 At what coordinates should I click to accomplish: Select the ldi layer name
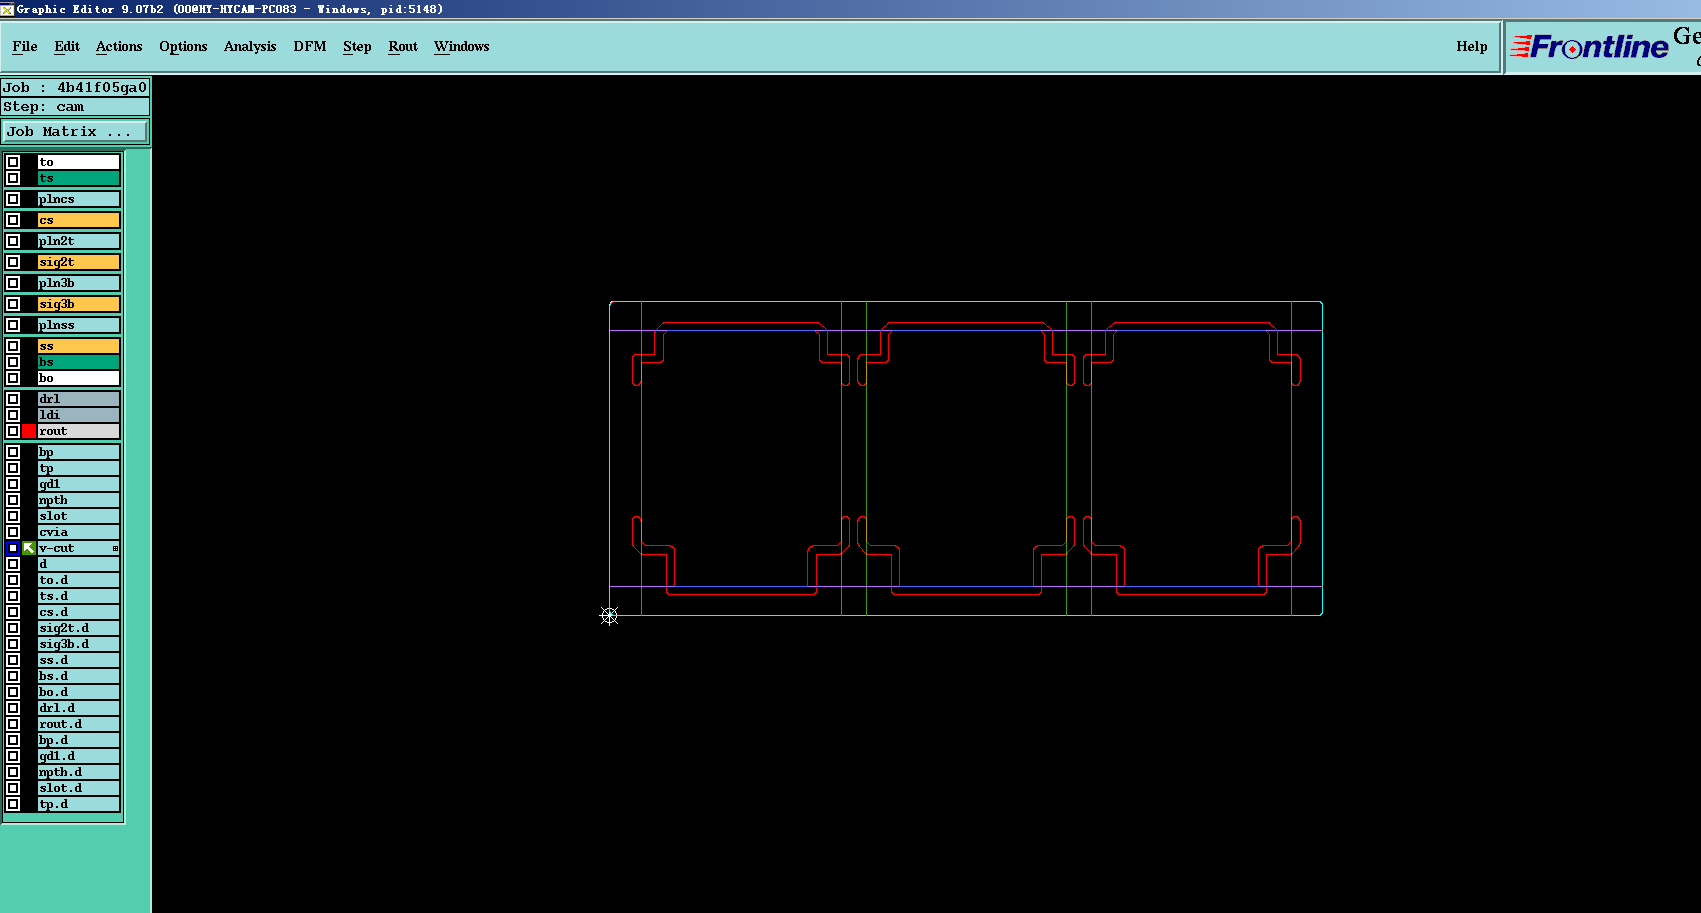coord(79,415)
